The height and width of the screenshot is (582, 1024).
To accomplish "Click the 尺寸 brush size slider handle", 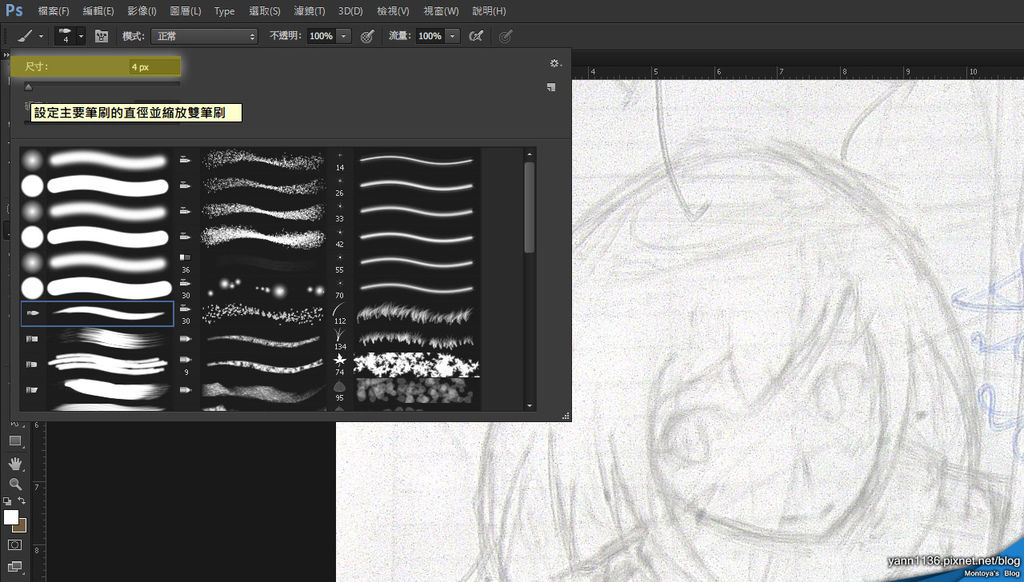I will 28,87.
